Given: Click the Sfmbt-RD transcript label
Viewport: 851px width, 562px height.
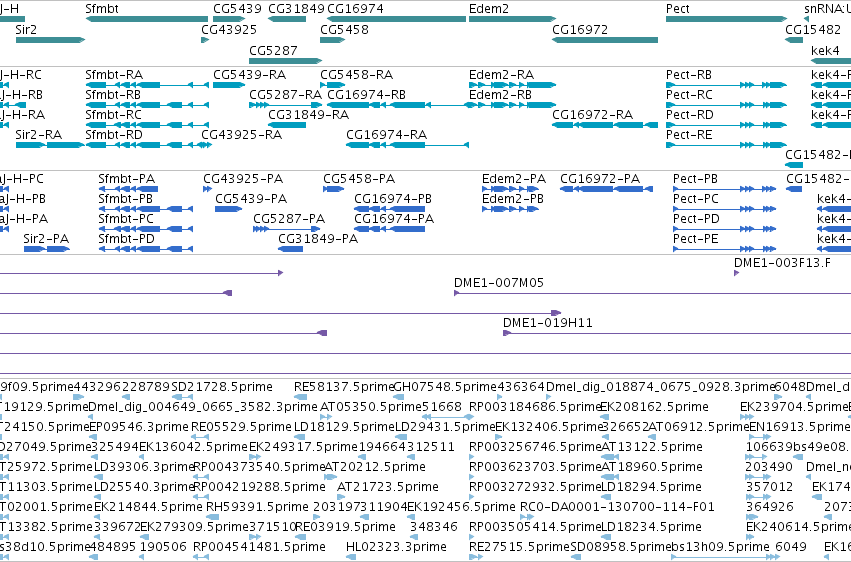Looking at the screenshot, I should point(114,135).
